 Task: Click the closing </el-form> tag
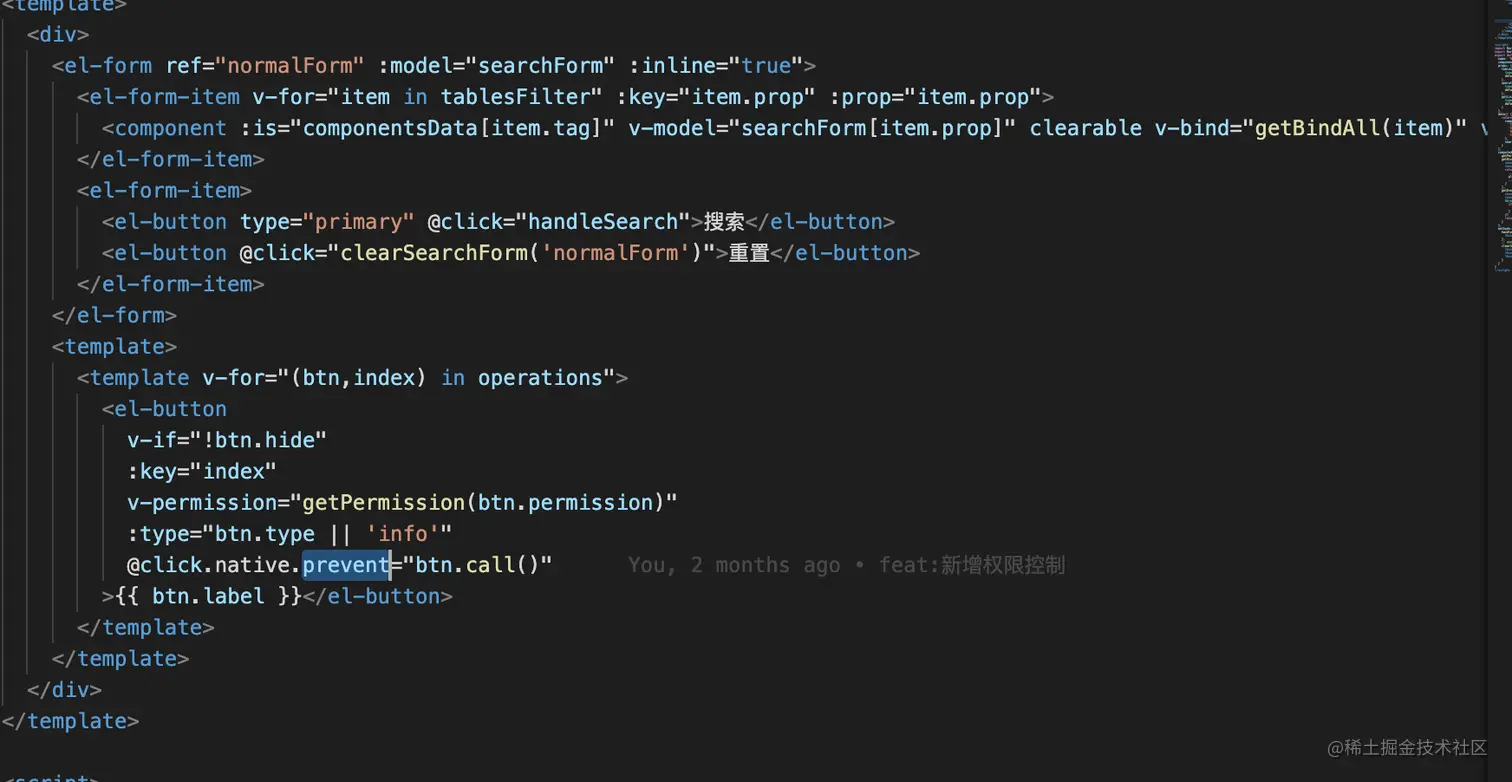[114, 315]
